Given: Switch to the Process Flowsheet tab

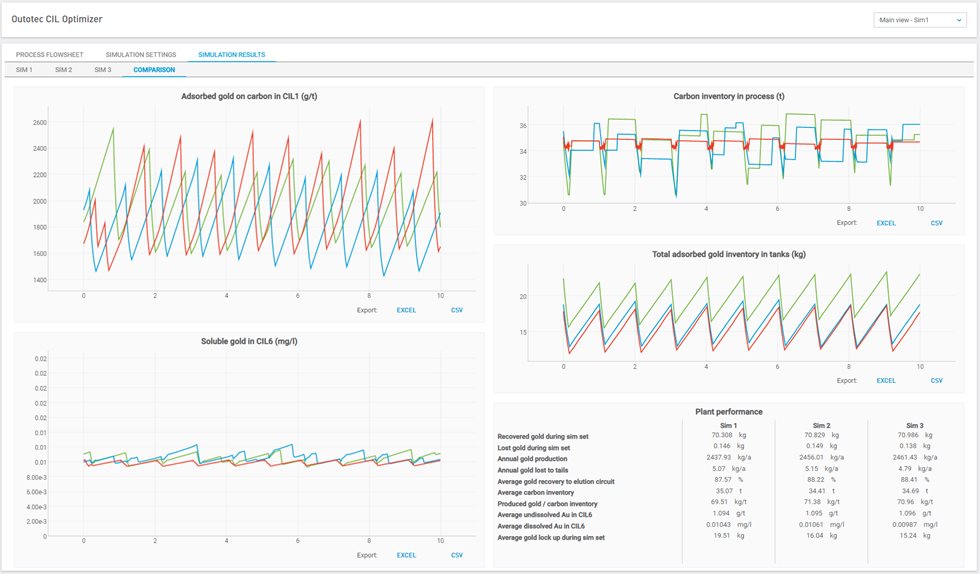Looking at the screenshot, I should [49, 55].
